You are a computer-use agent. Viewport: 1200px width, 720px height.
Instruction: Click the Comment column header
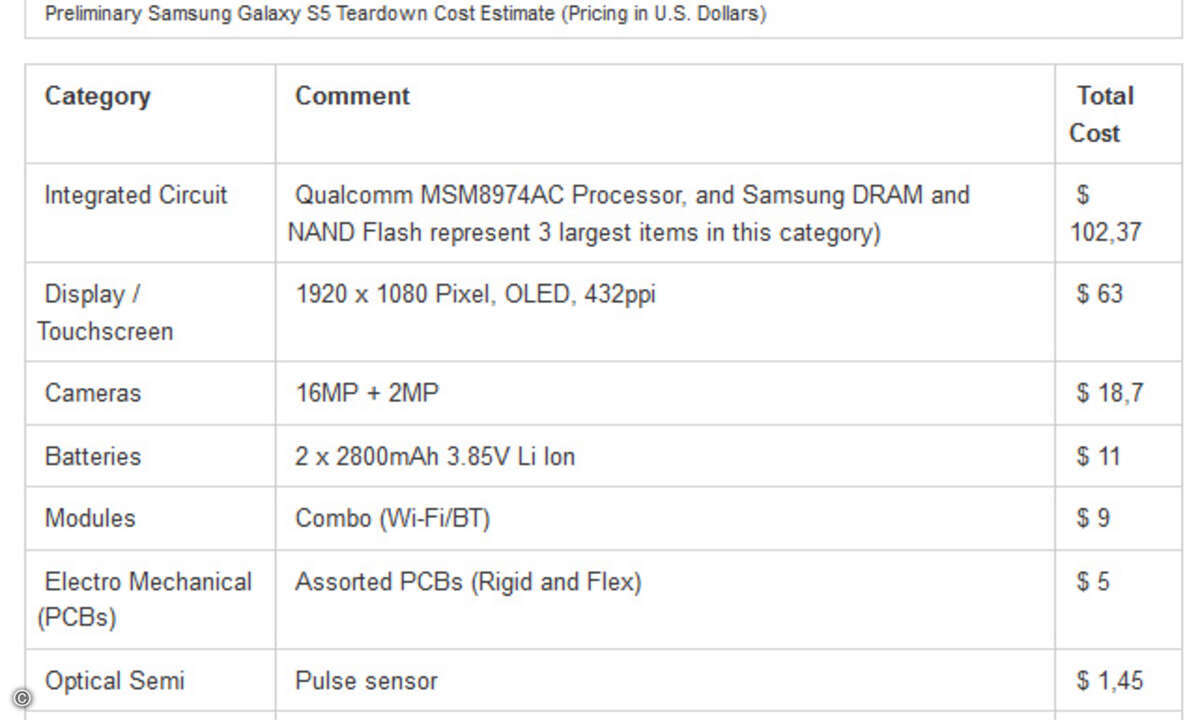pyautogui.click(x=352, y=96)
